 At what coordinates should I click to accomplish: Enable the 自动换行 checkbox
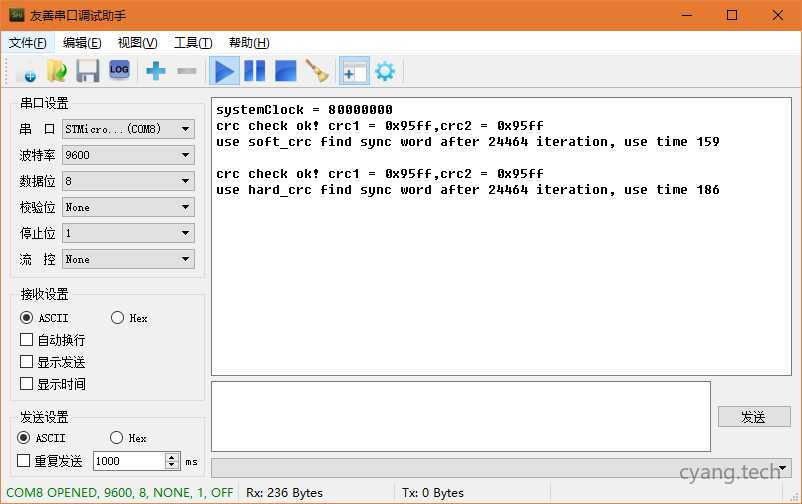(27, 340)
